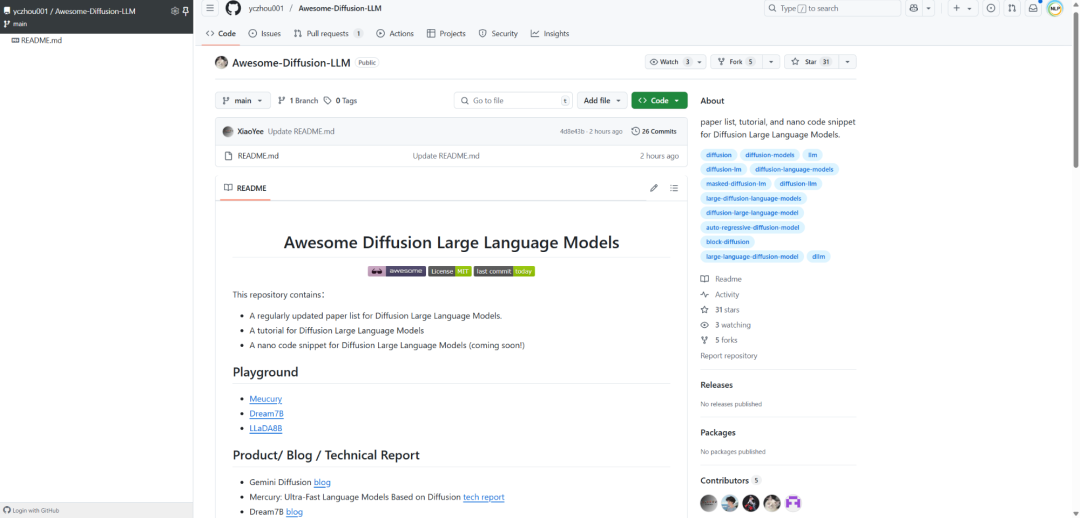Open the main branch selector
The image size is (1080, 518).
click(242, 101)
